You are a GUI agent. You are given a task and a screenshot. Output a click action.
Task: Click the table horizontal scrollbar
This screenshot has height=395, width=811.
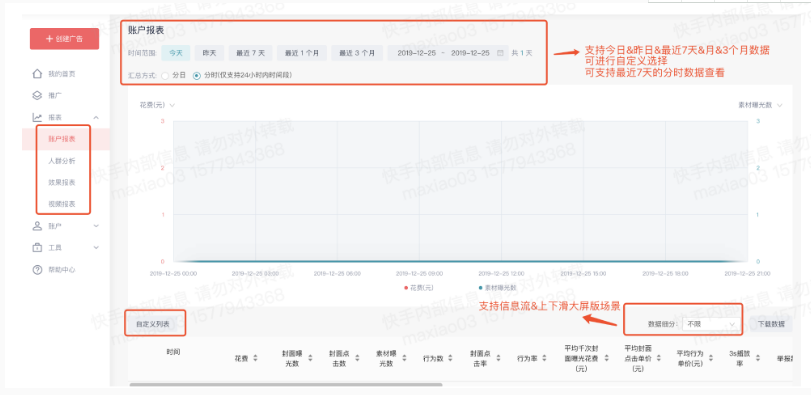(x=286, y=385)
